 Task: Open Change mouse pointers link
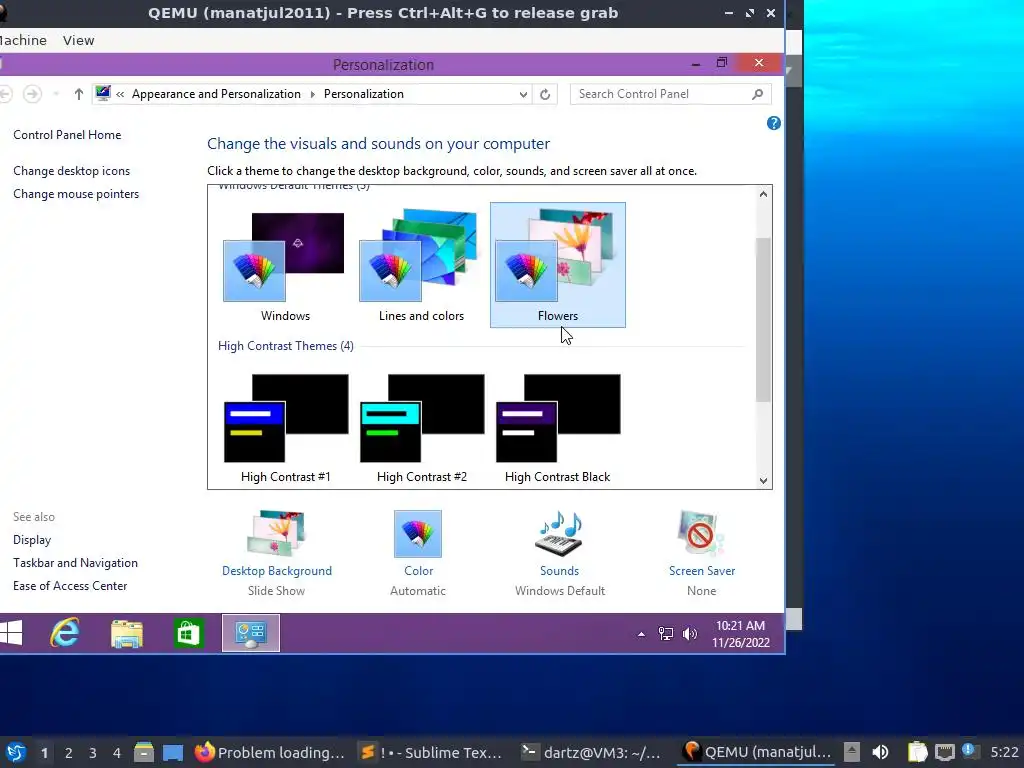76,194
